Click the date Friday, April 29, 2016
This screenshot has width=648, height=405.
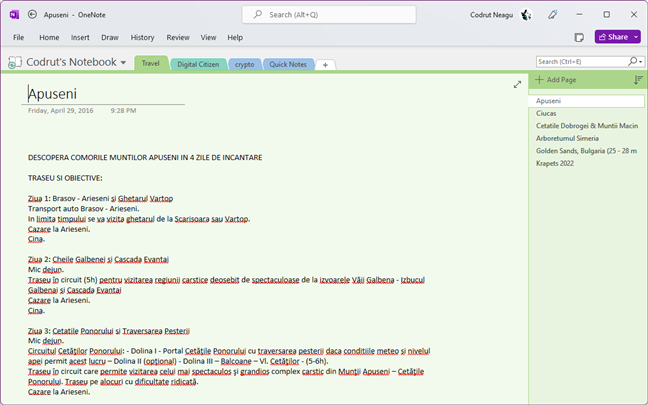[x=61, y=111]
